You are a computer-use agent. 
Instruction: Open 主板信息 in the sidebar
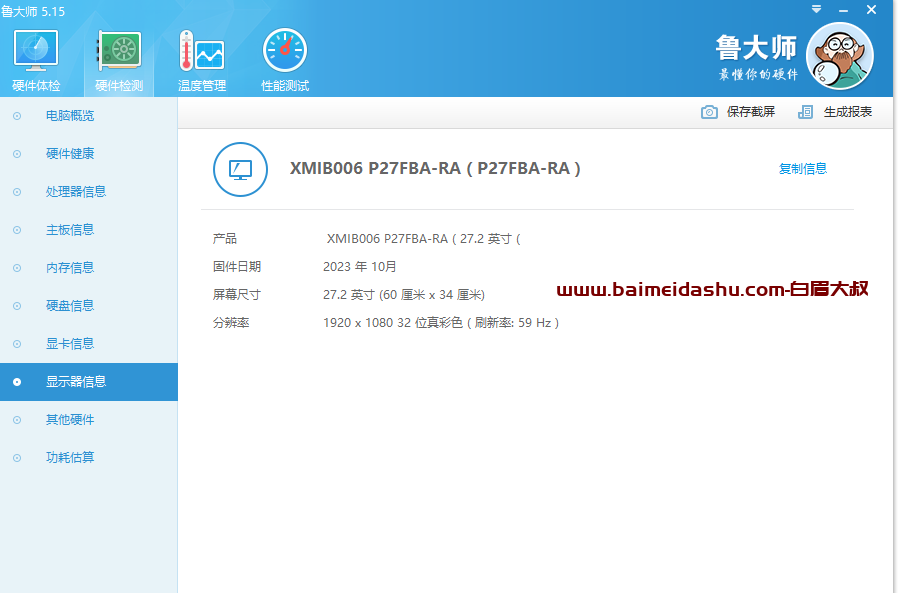[89, 230]
